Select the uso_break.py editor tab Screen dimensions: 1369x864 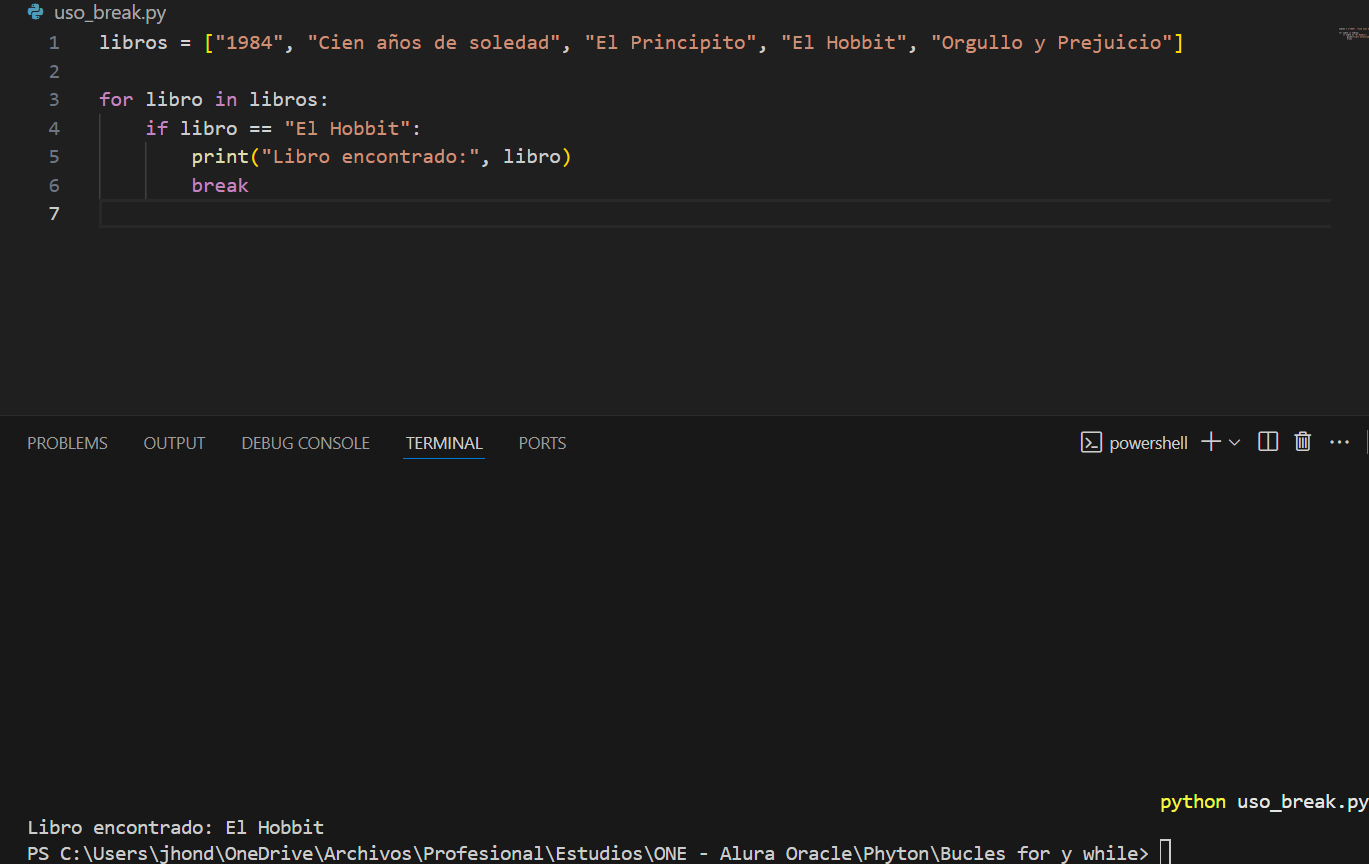(x=110, y=14)
